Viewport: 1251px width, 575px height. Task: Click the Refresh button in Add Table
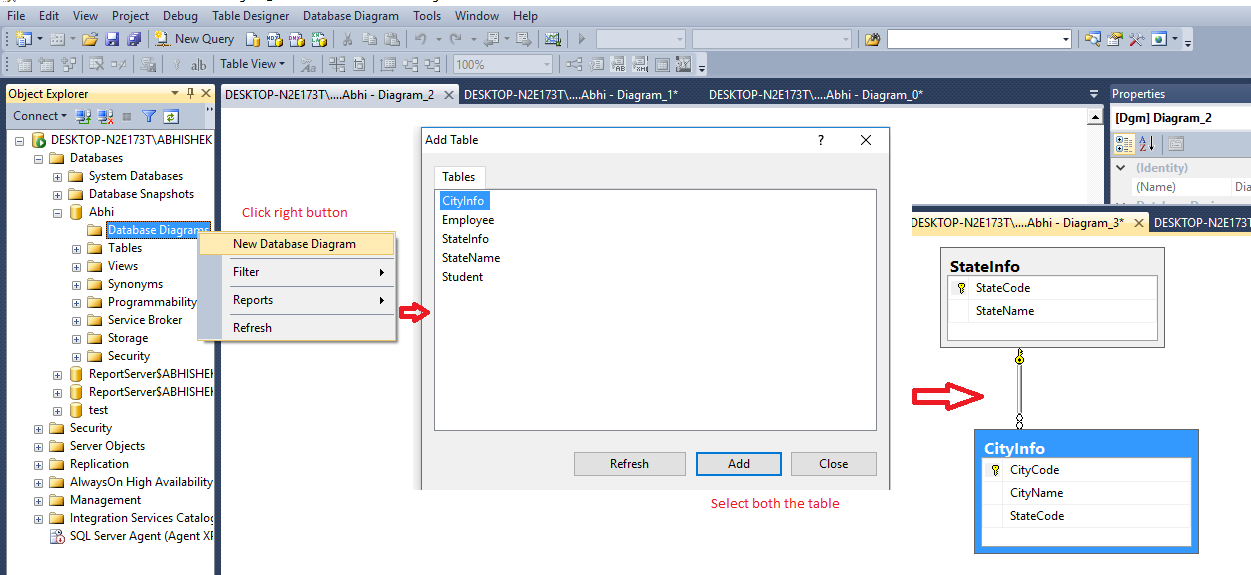(x=629, y=464)
